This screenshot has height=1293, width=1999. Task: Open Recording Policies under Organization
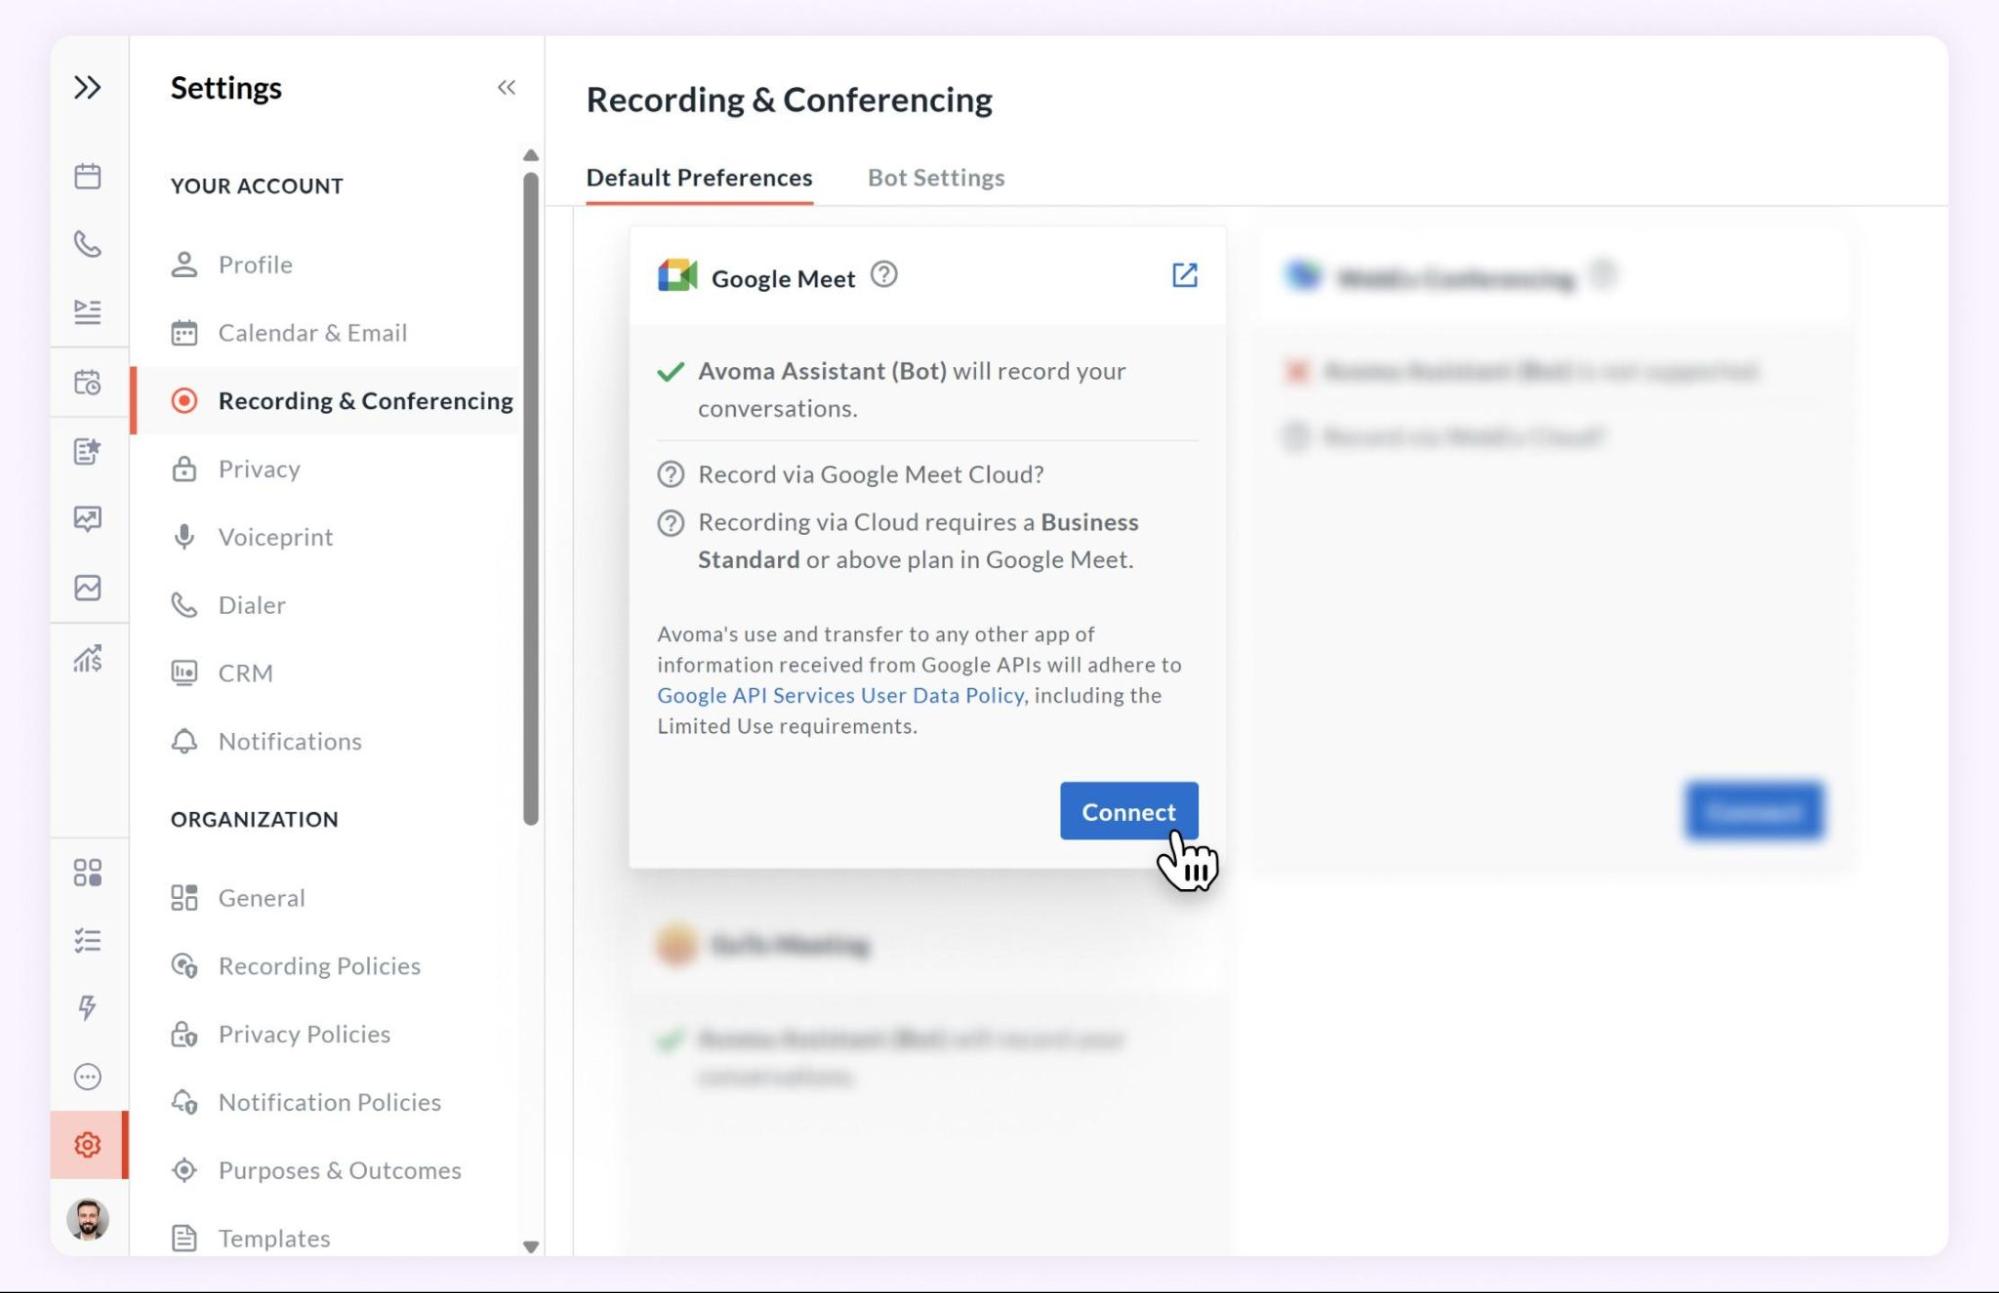tap(319, 966)
